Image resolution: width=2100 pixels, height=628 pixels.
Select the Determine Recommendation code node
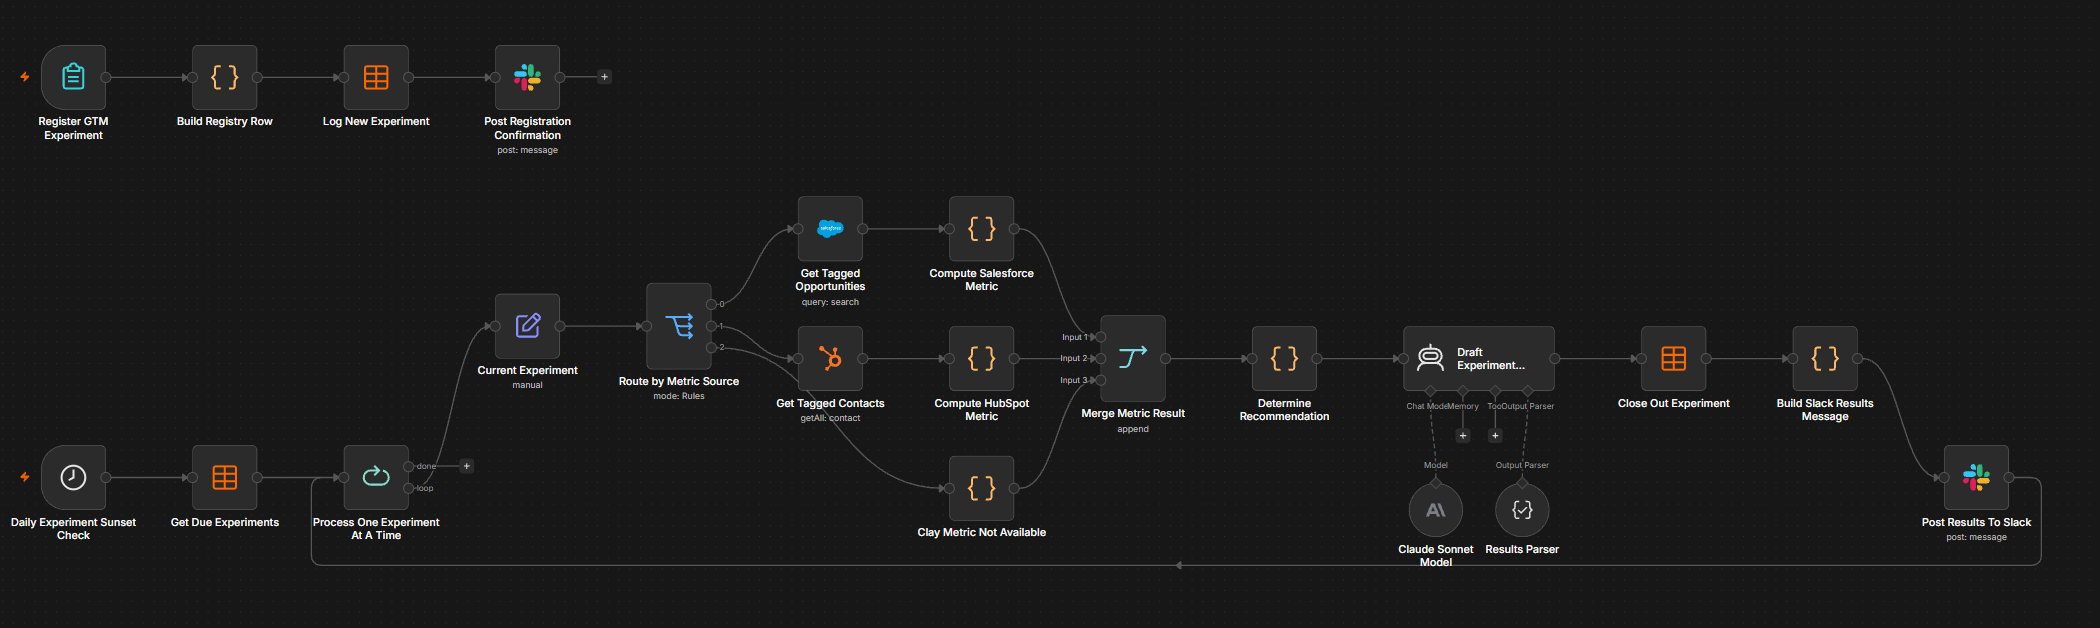click(x=1284, y=358)
